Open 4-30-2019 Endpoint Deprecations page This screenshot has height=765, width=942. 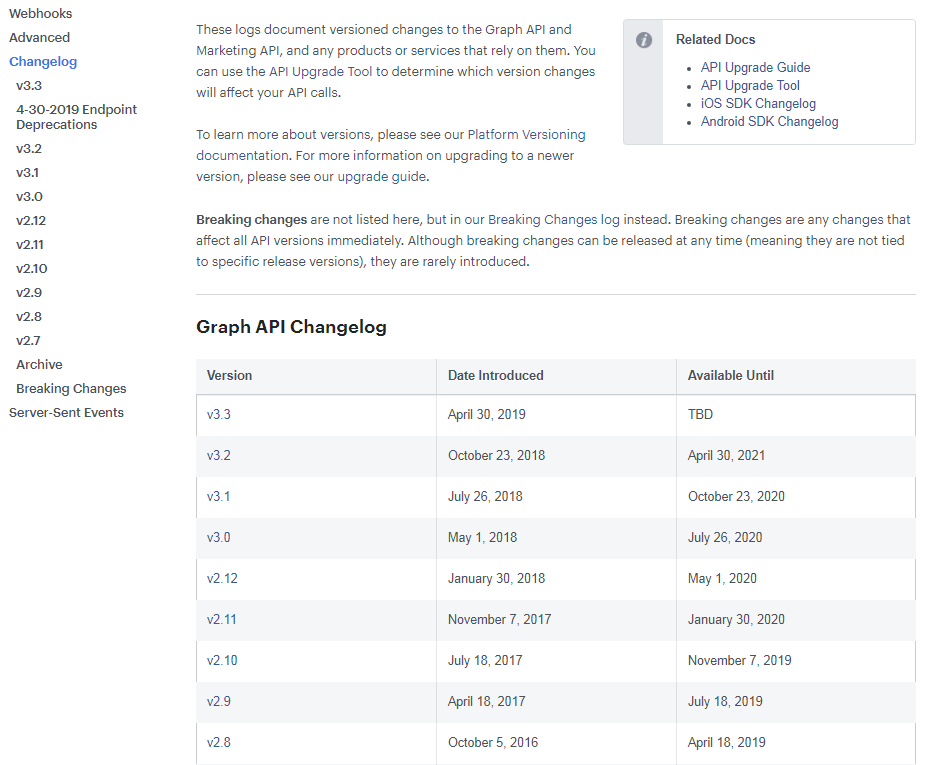[77, 116]
